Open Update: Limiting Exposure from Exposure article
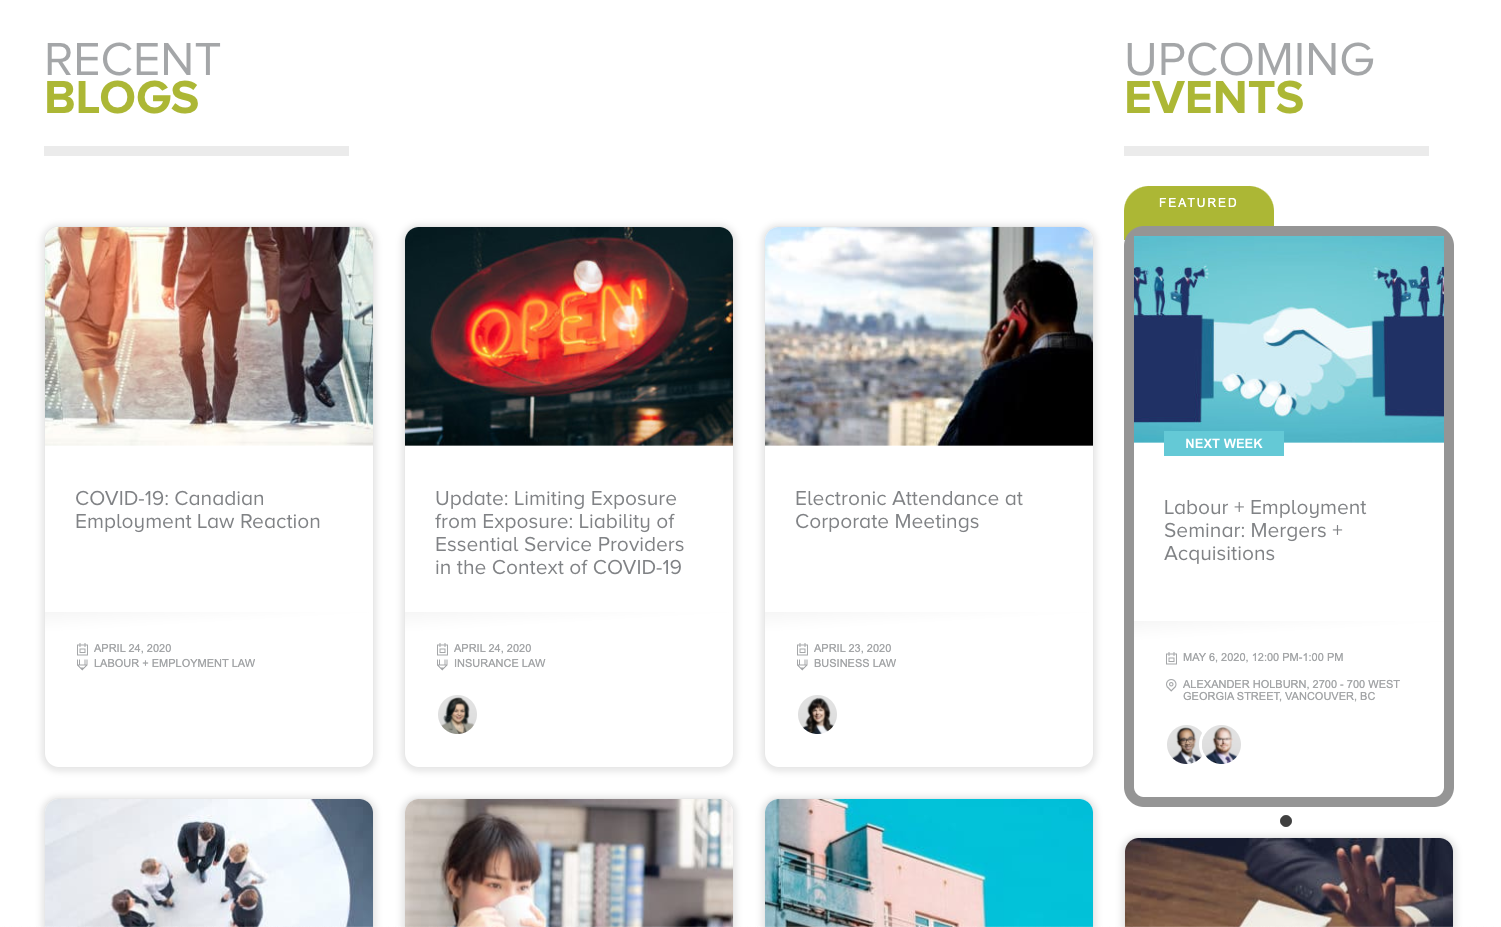This screenshot has width=1501, height=927. pyautogui.click(x=559, y=533)
